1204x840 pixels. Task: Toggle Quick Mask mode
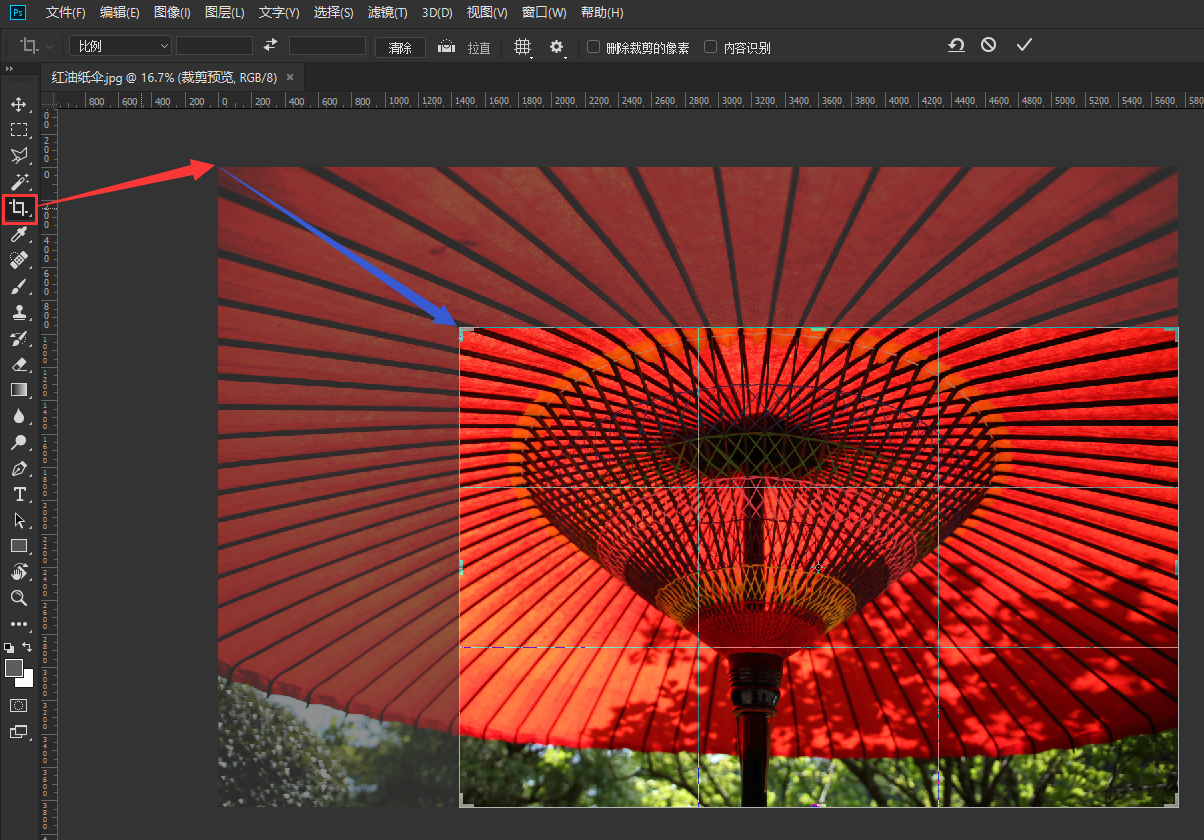pos(19,705)
